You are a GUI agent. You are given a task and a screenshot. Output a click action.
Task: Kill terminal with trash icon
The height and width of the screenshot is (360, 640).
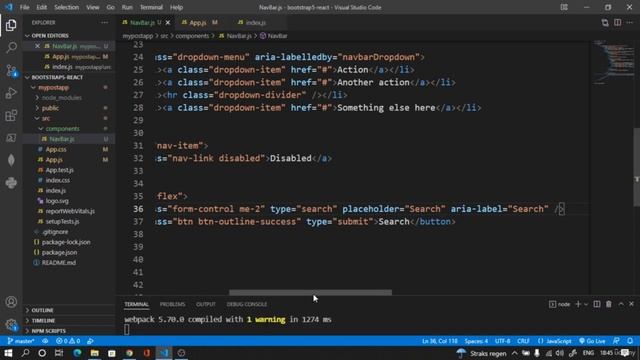click(x=609, y=304)
